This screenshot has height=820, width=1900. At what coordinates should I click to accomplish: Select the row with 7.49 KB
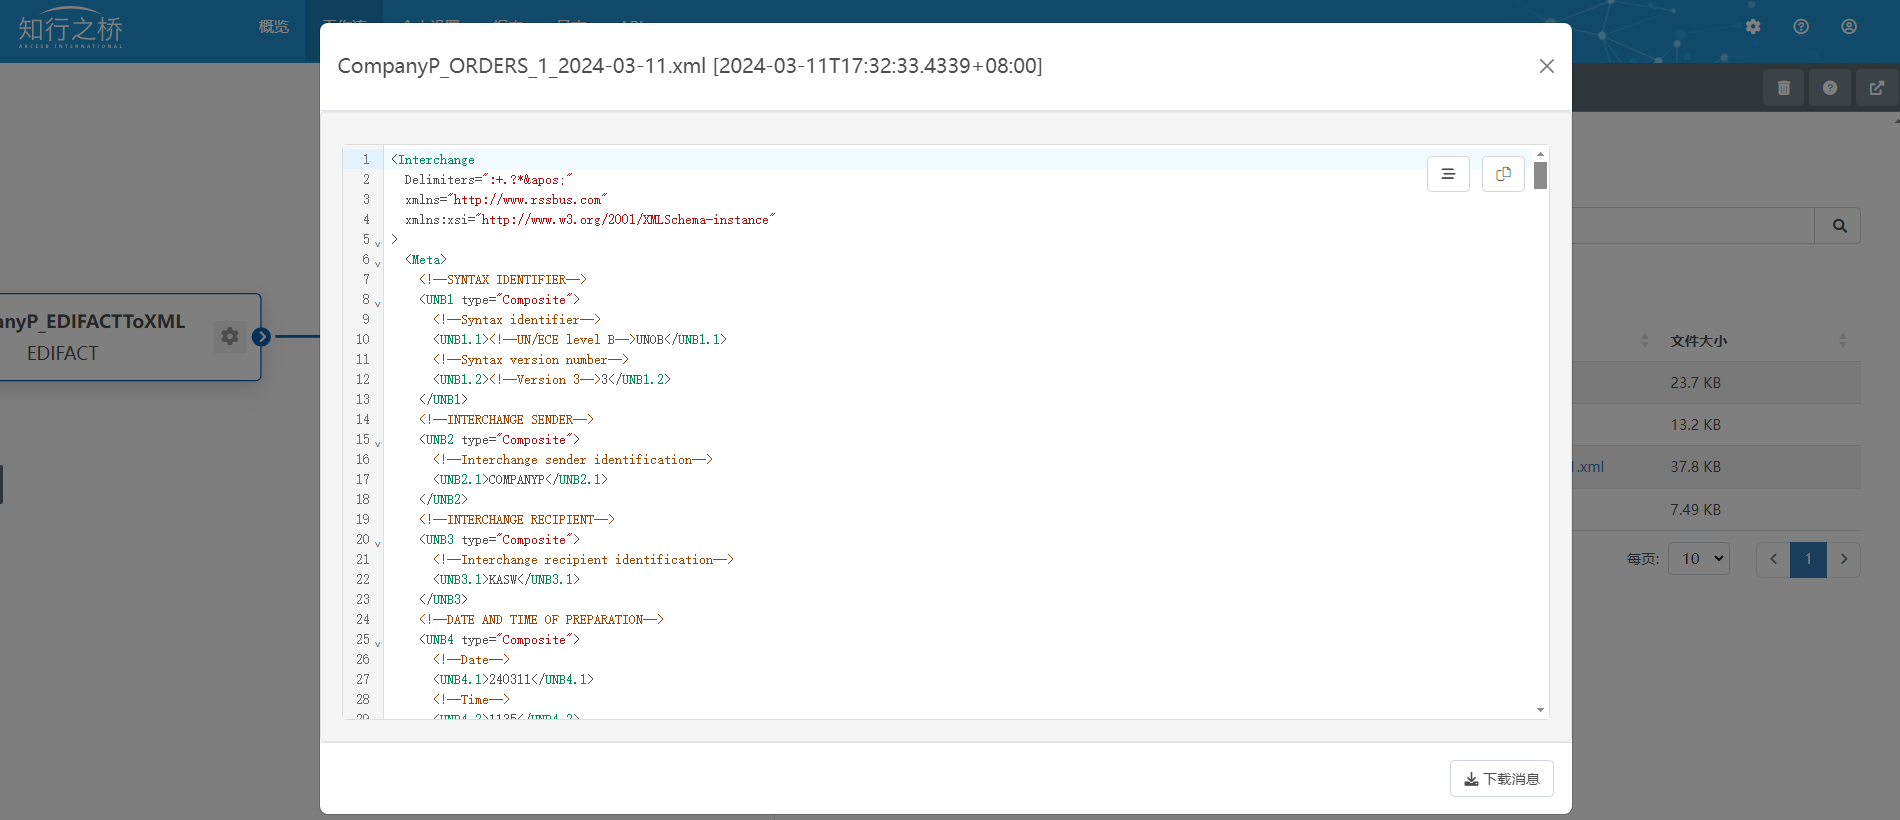[1716, 510]
